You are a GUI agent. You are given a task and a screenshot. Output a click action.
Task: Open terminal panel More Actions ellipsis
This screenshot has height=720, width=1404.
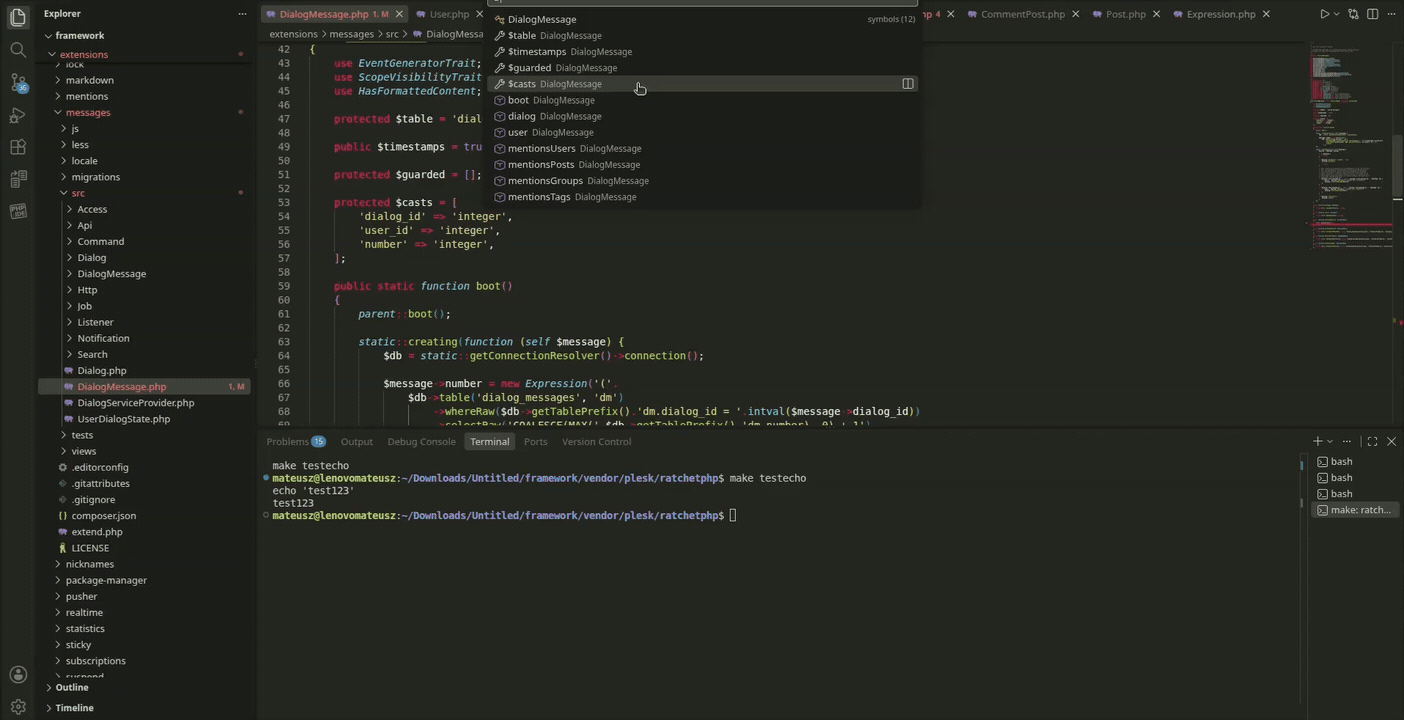pyautogui.click(x=1348, y=441)
